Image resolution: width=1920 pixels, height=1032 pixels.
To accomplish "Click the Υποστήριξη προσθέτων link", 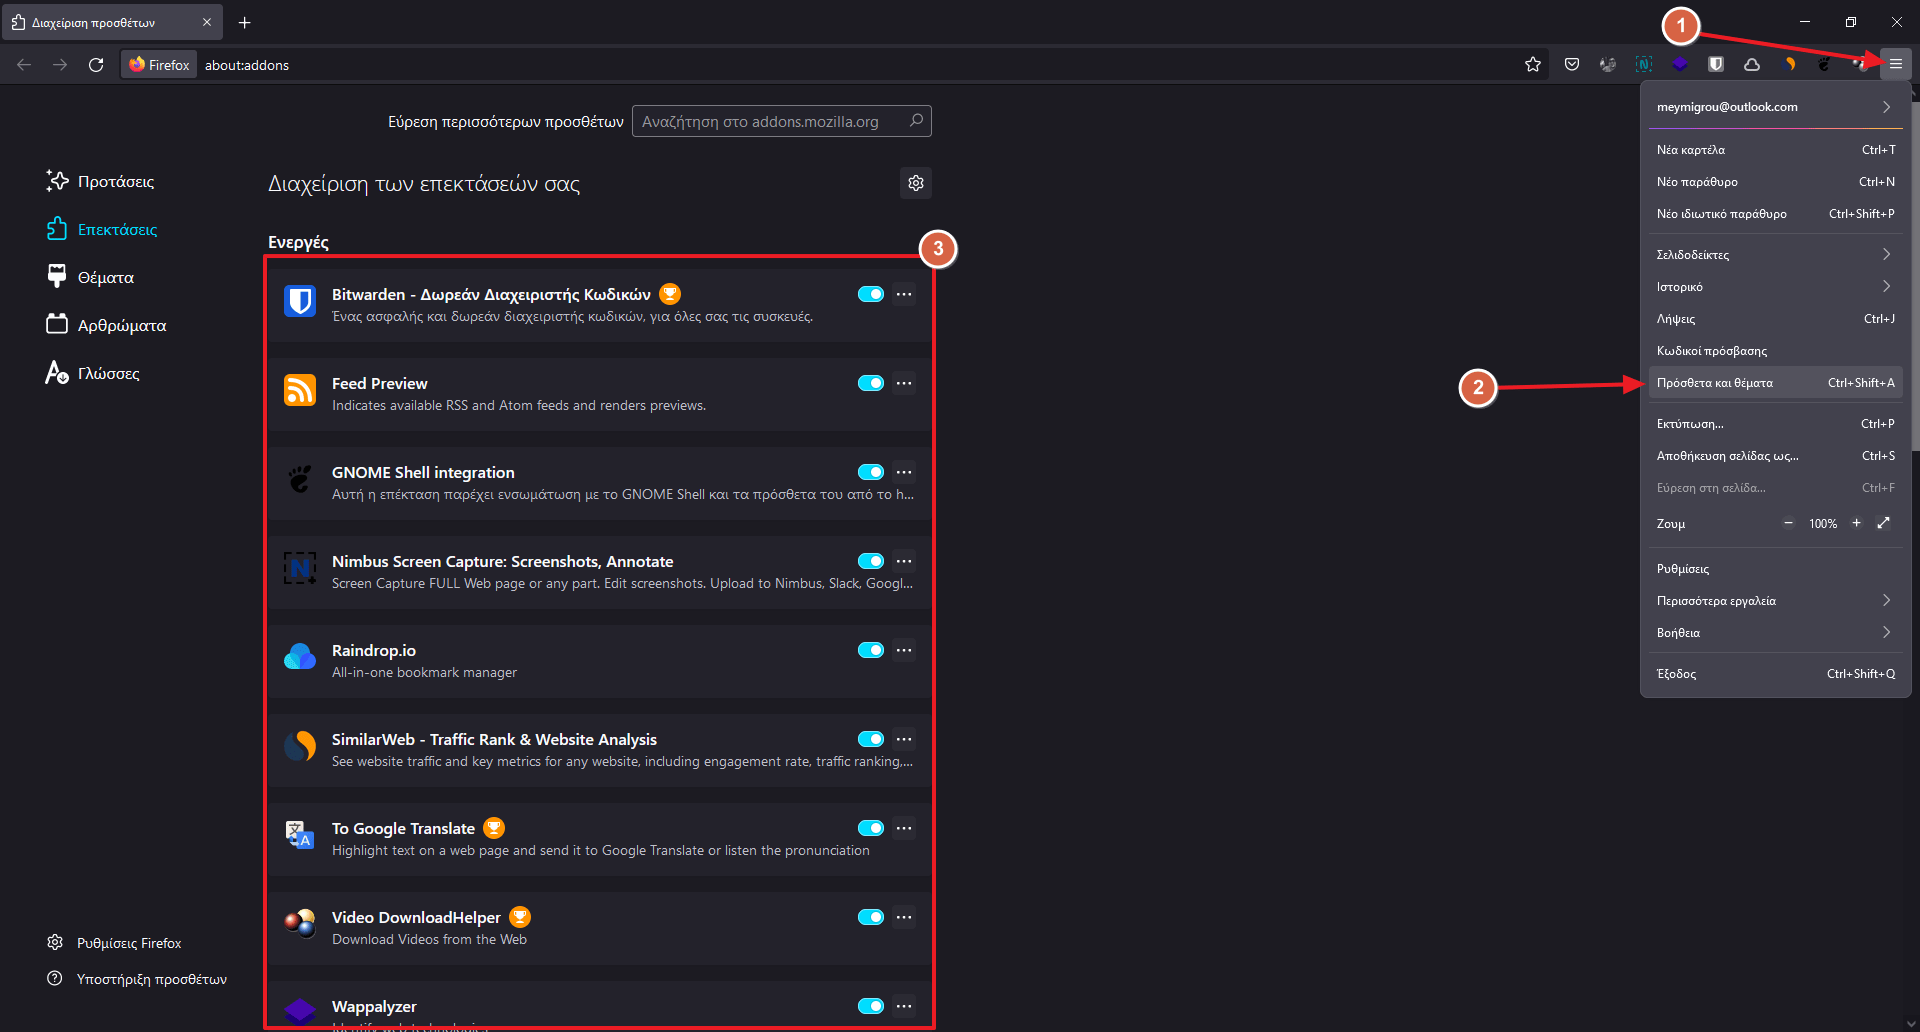I will [x=151, y=979].
